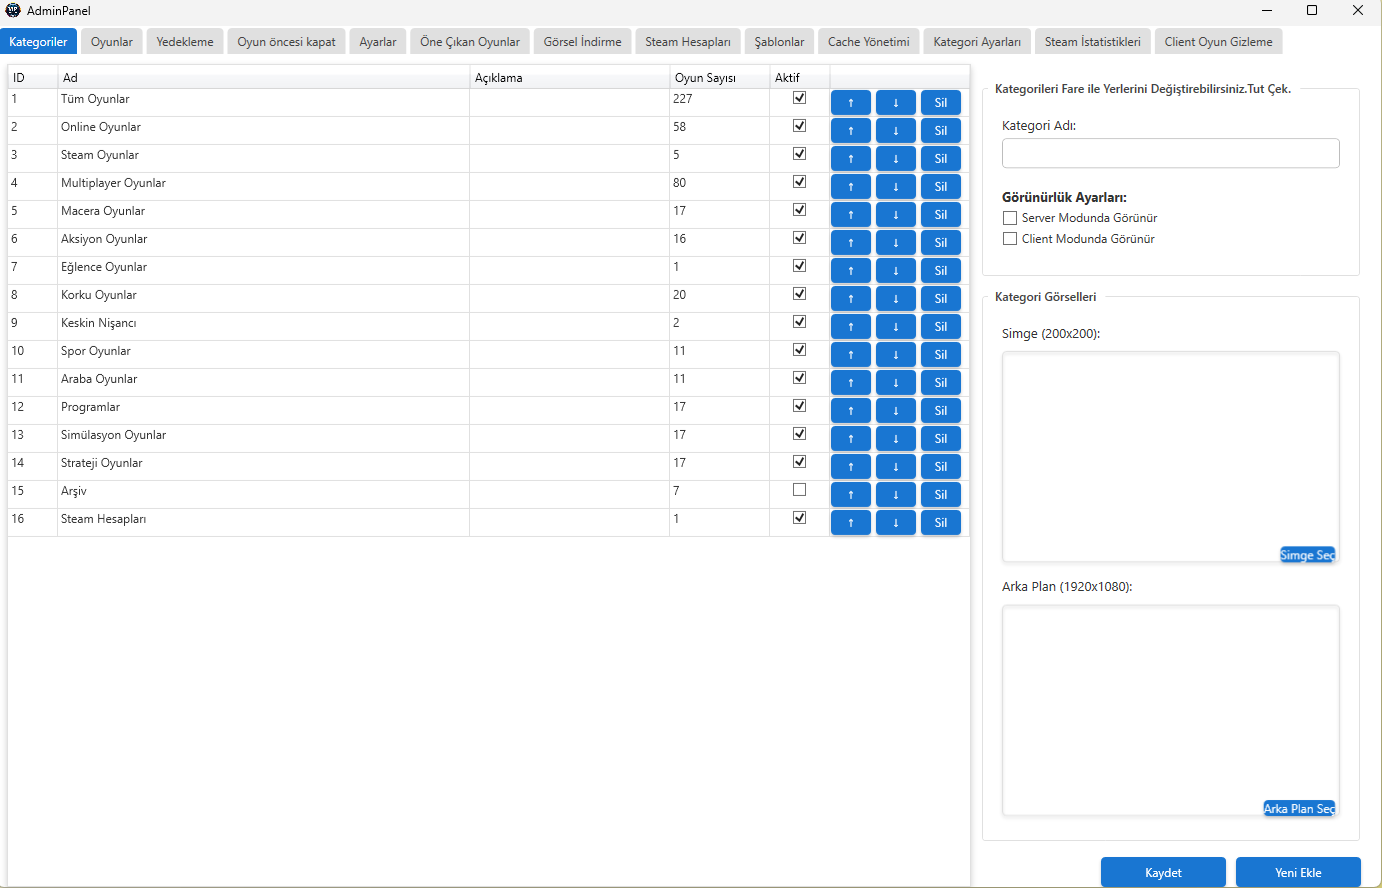Viewport: 1382px width, 888px height.
Task: Switch to Yedekleme tab
Action: 185,42
